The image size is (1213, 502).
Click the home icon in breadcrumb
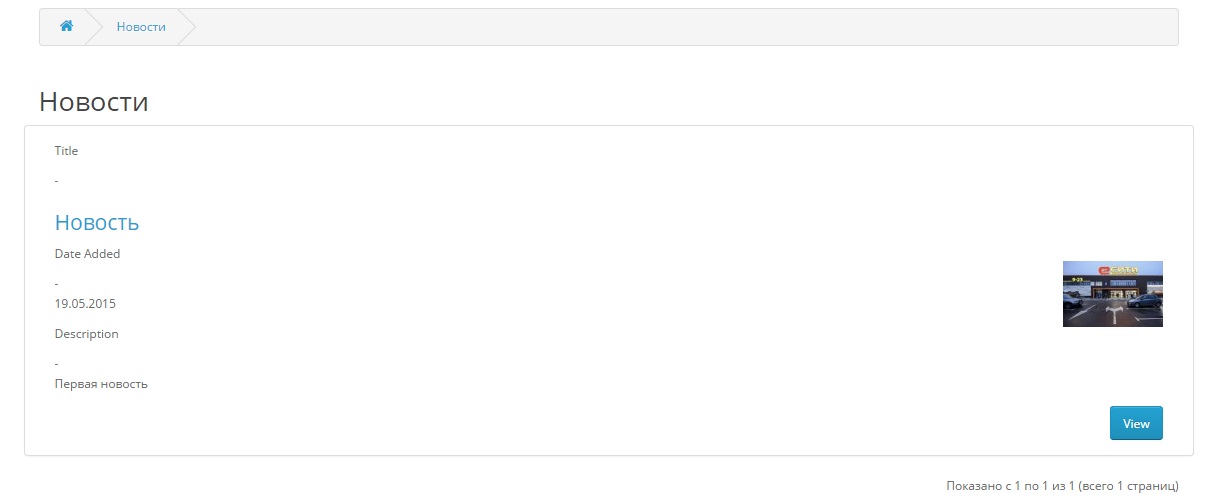click(x=66, y=27)
